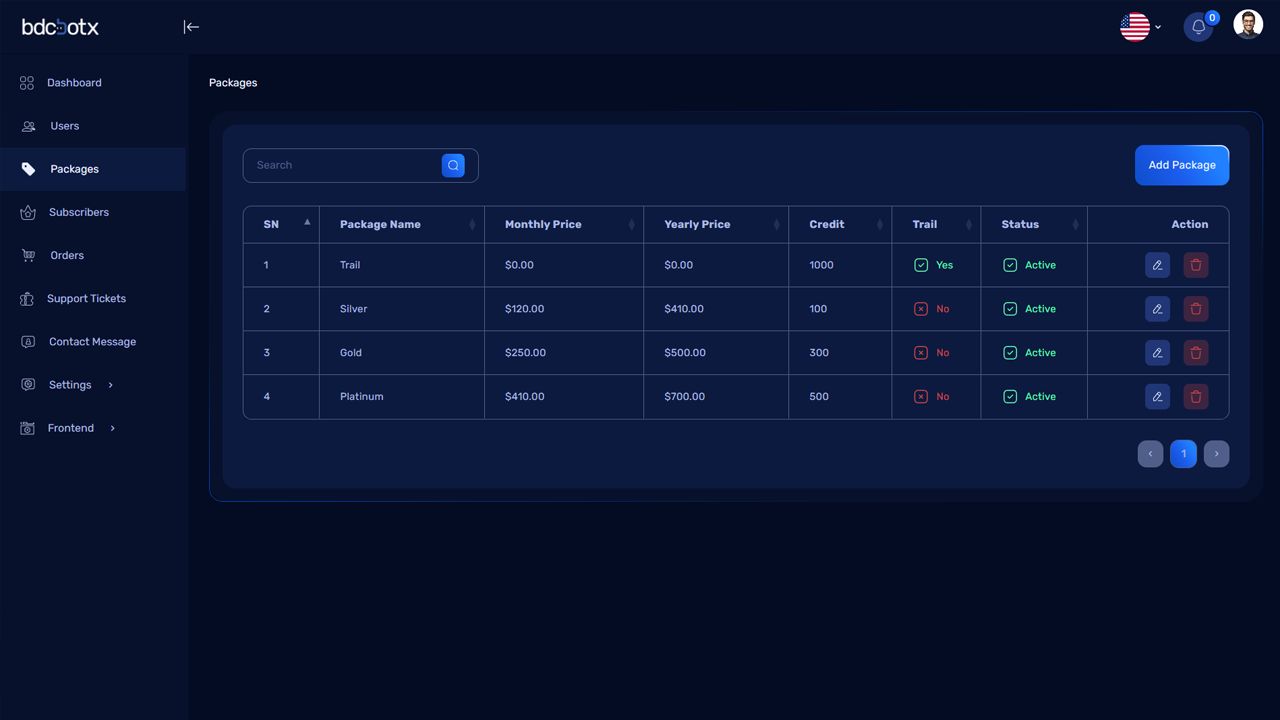Sort table by Monthly Price
The width and height of the screenshot is (1280, 720).
click(x=564, y=224)
